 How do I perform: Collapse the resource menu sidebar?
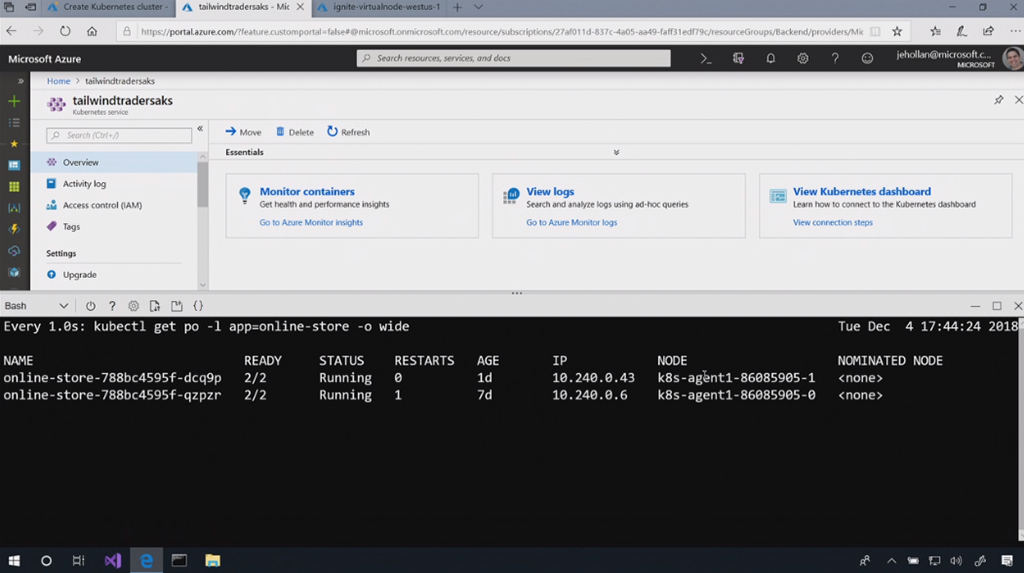click(200, 129)
